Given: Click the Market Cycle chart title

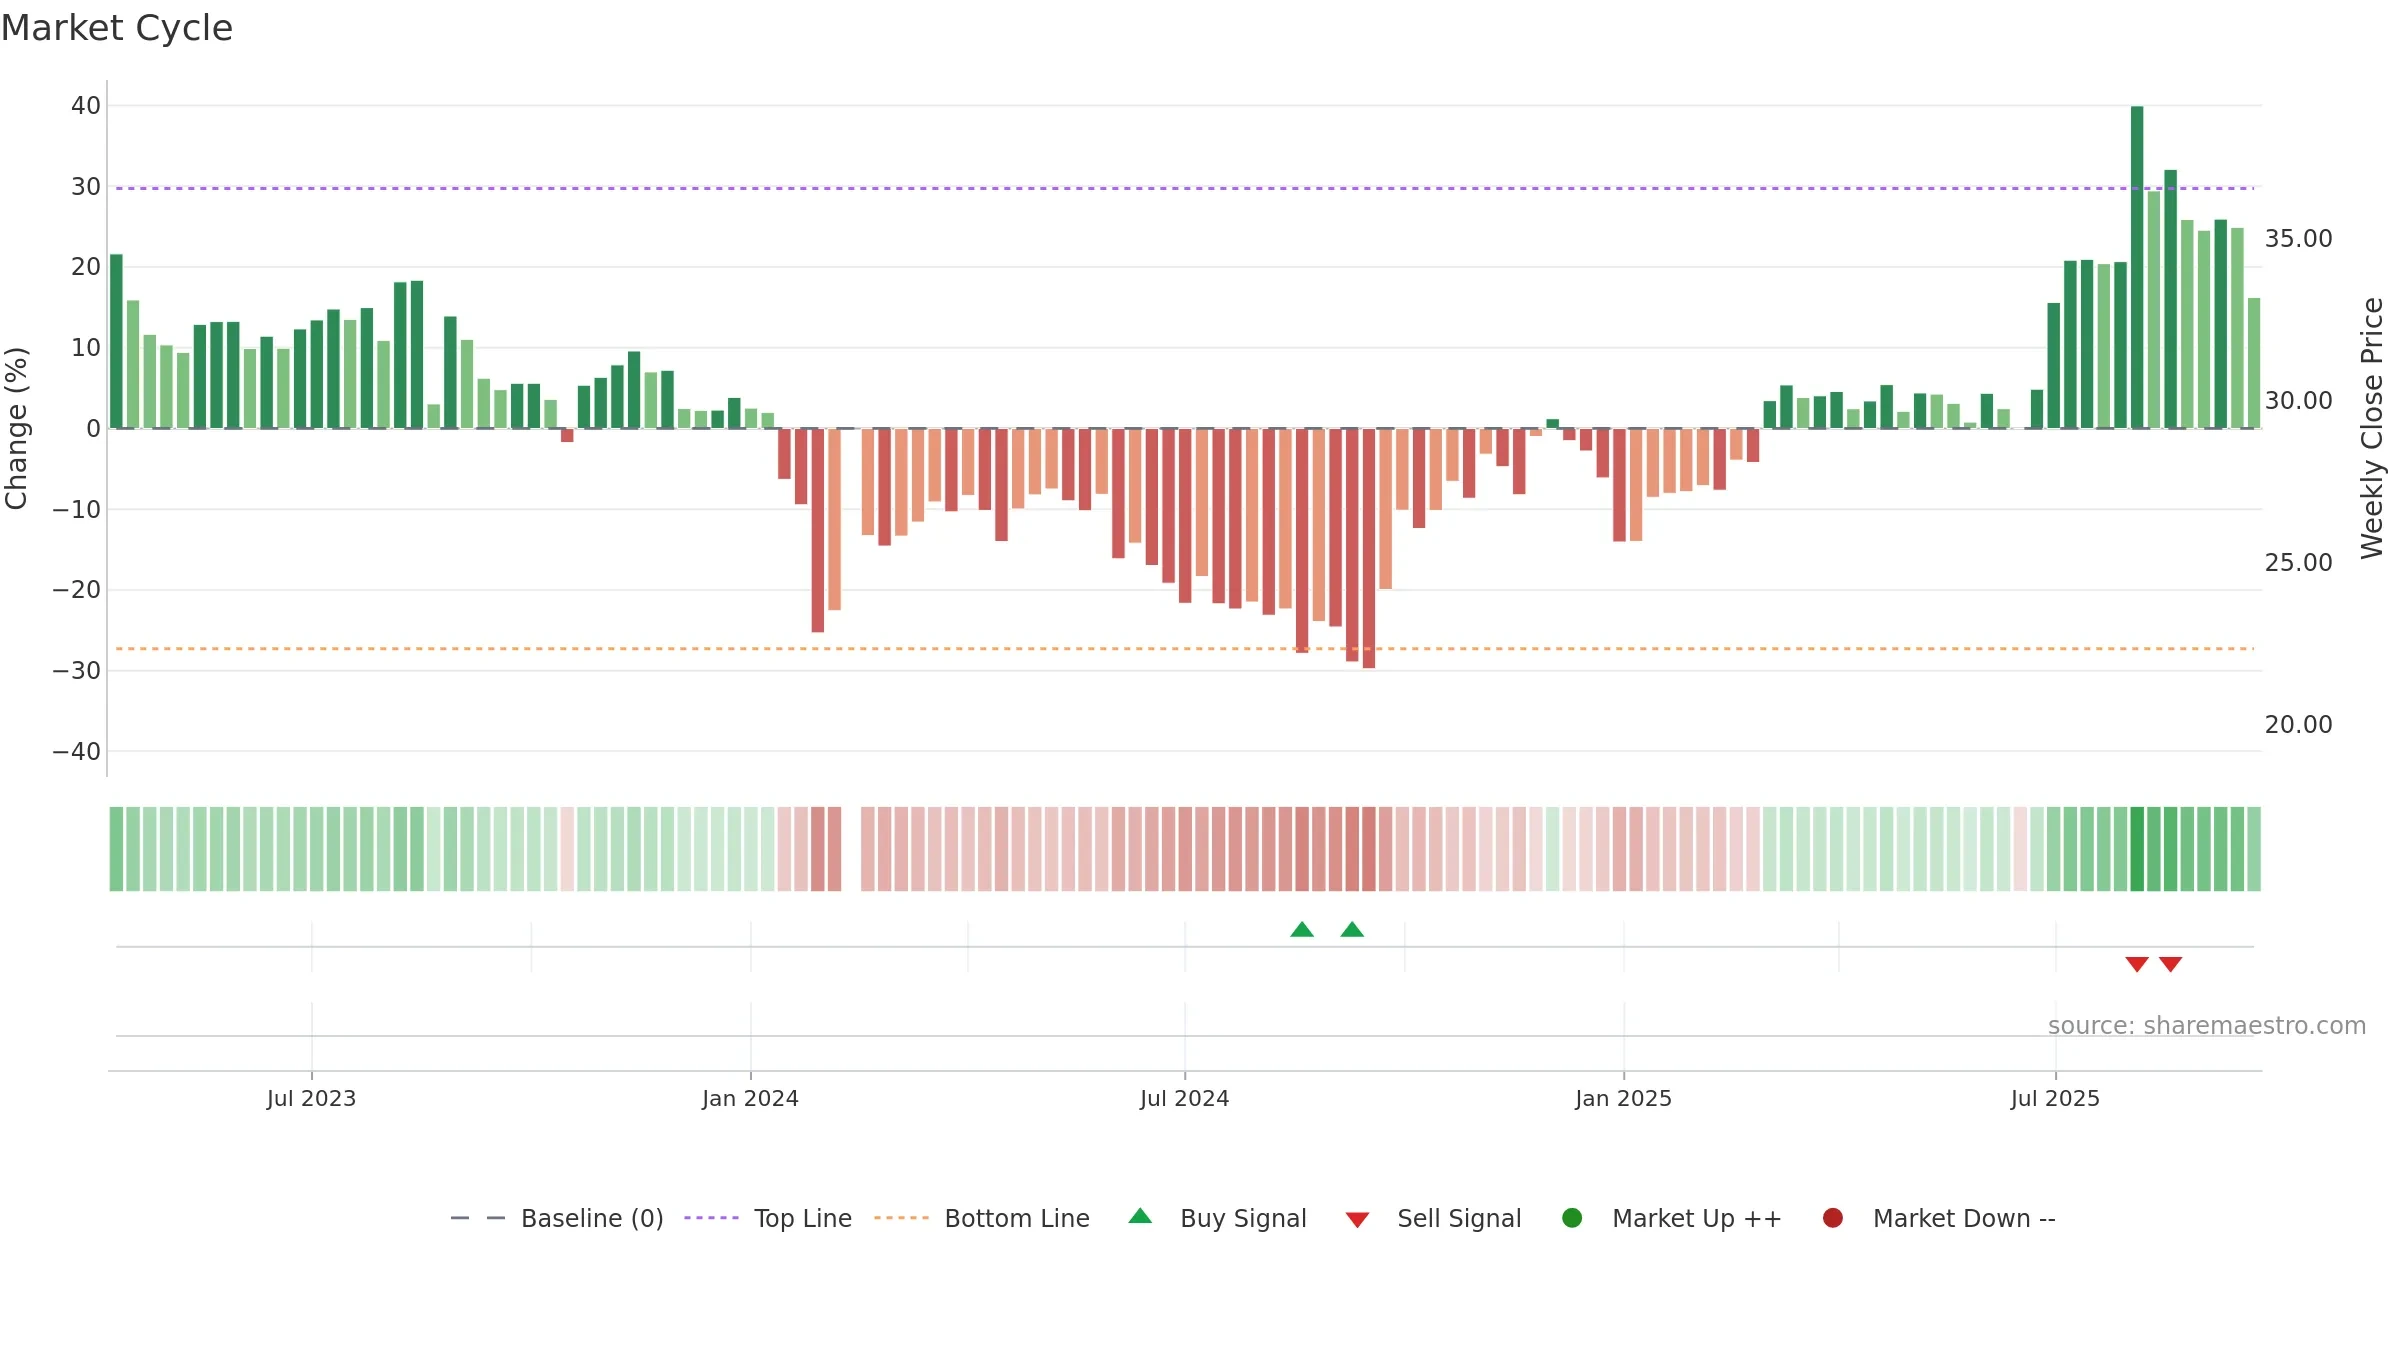Looking at the screenshot, I should click(x=117, y=28).
